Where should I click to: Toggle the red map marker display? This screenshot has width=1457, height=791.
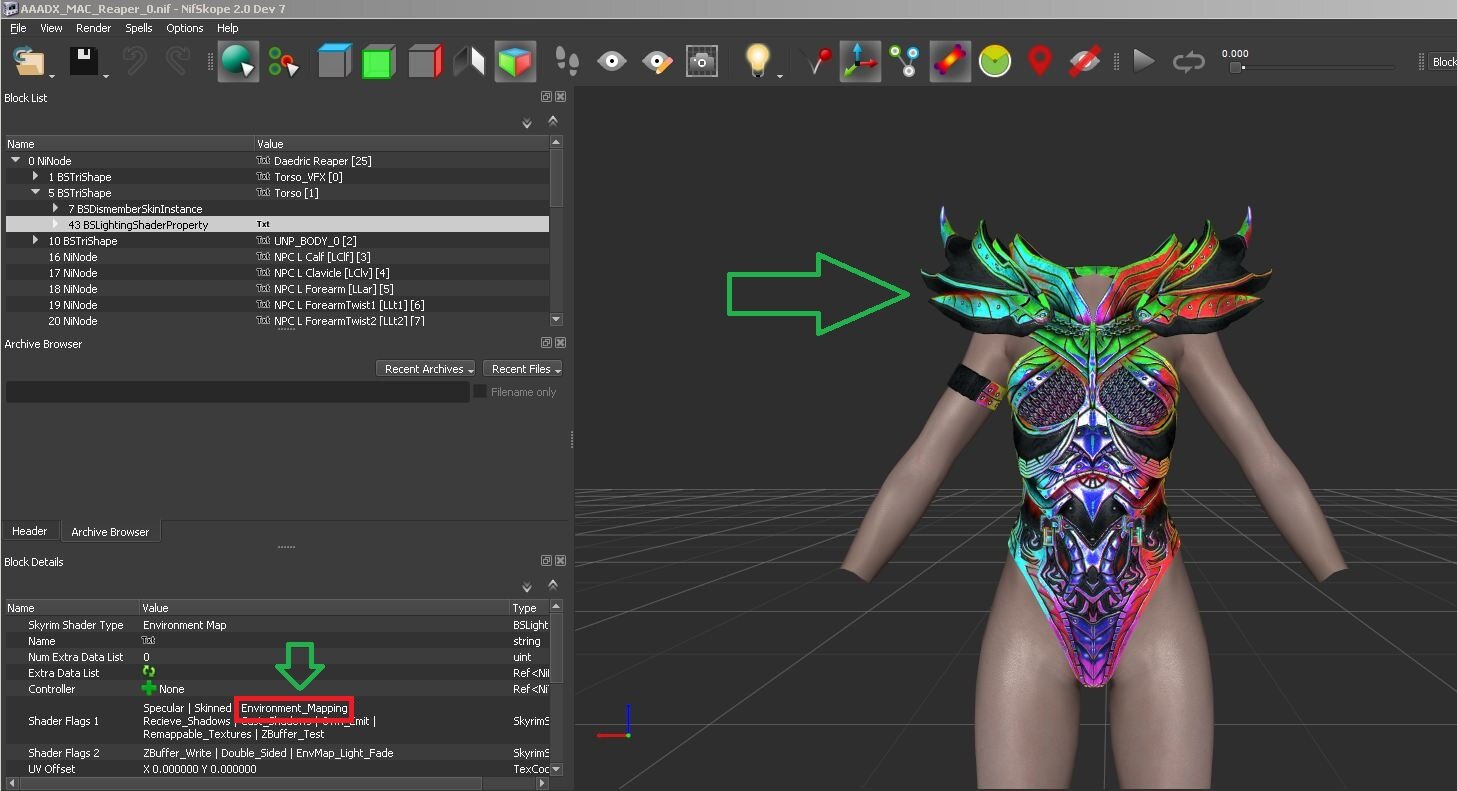pyautogui.click(x=1040, y=62)
